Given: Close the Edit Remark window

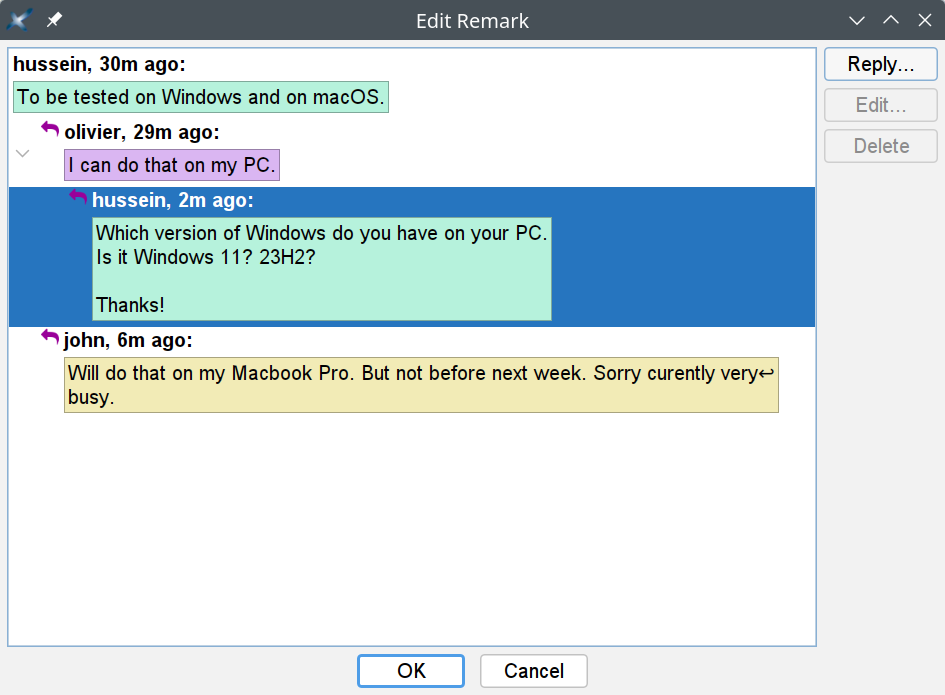Looking at the screenshot, I should point(925,20).
